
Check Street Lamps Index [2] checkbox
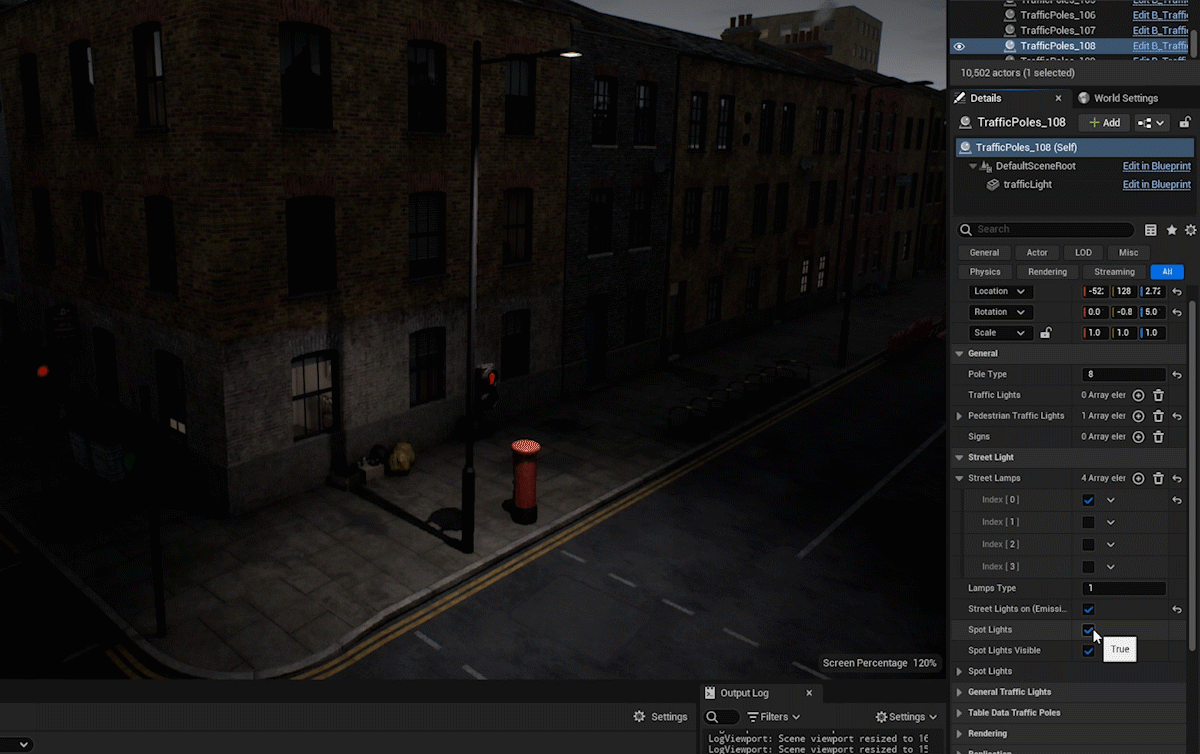(1088, 544)
